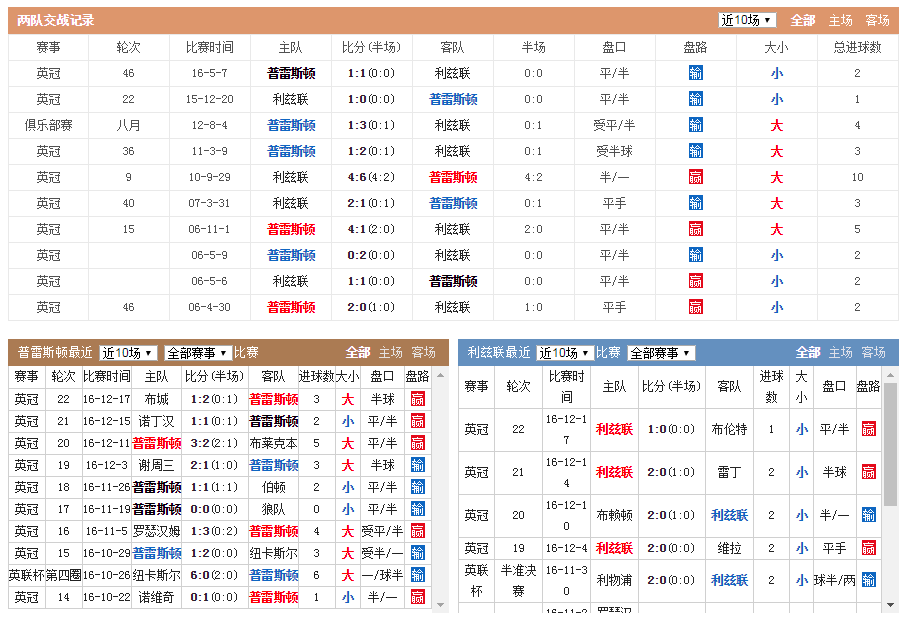Open the 近10场 dropdown in Preston's recent section
The width and height of the screenshot is (906, 617).
[128, 353]
